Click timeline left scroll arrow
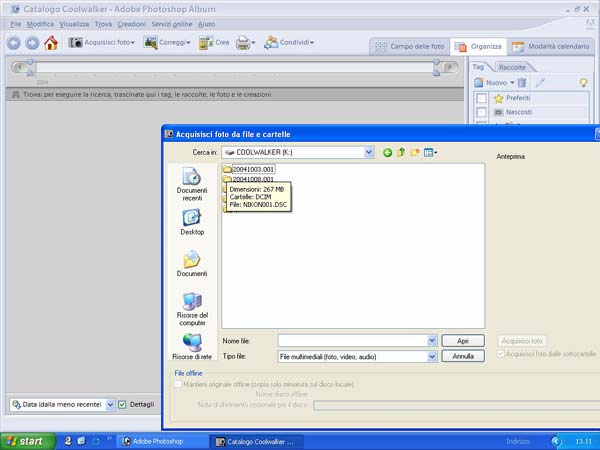 18,67
